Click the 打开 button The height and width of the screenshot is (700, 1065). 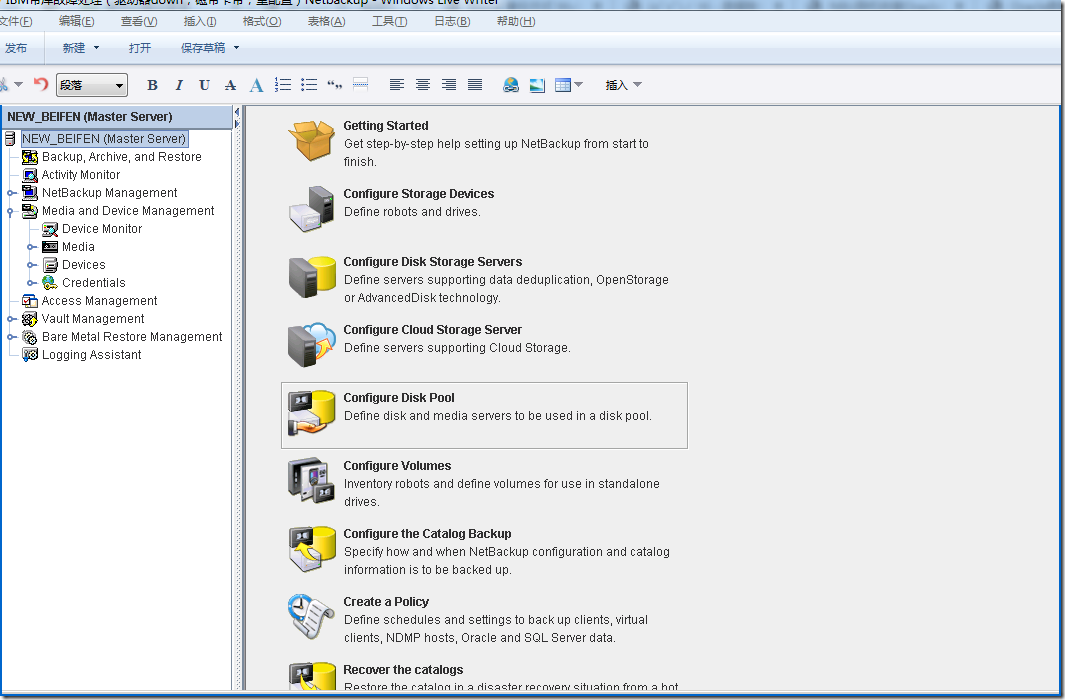click(x=140, y=48)
